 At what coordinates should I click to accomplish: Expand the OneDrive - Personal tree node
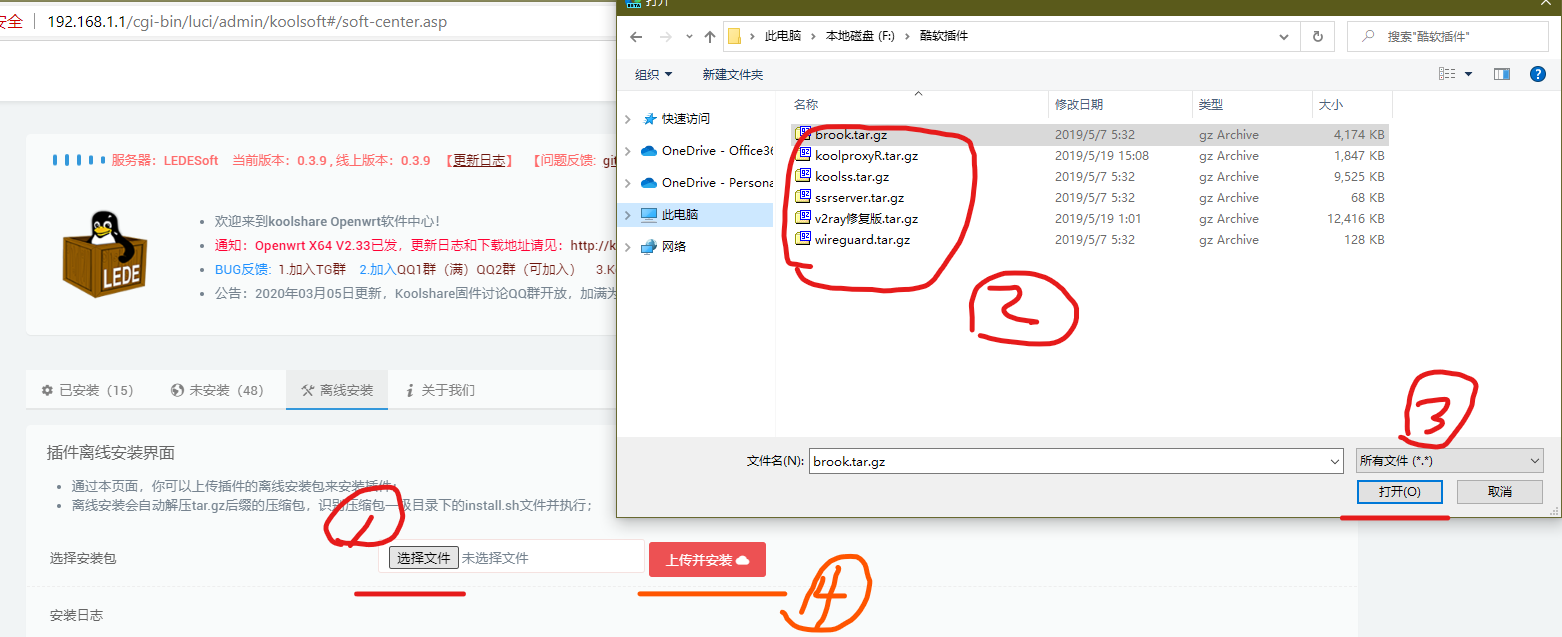pyautogui.click(x=628, y=182)
